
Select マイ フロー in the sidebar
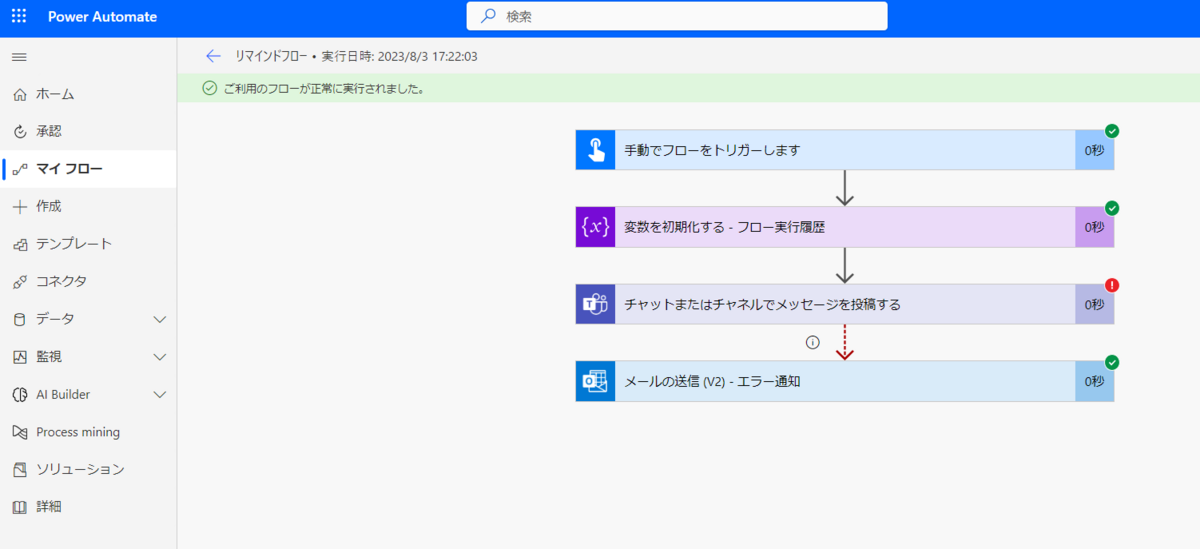point(88,169)
